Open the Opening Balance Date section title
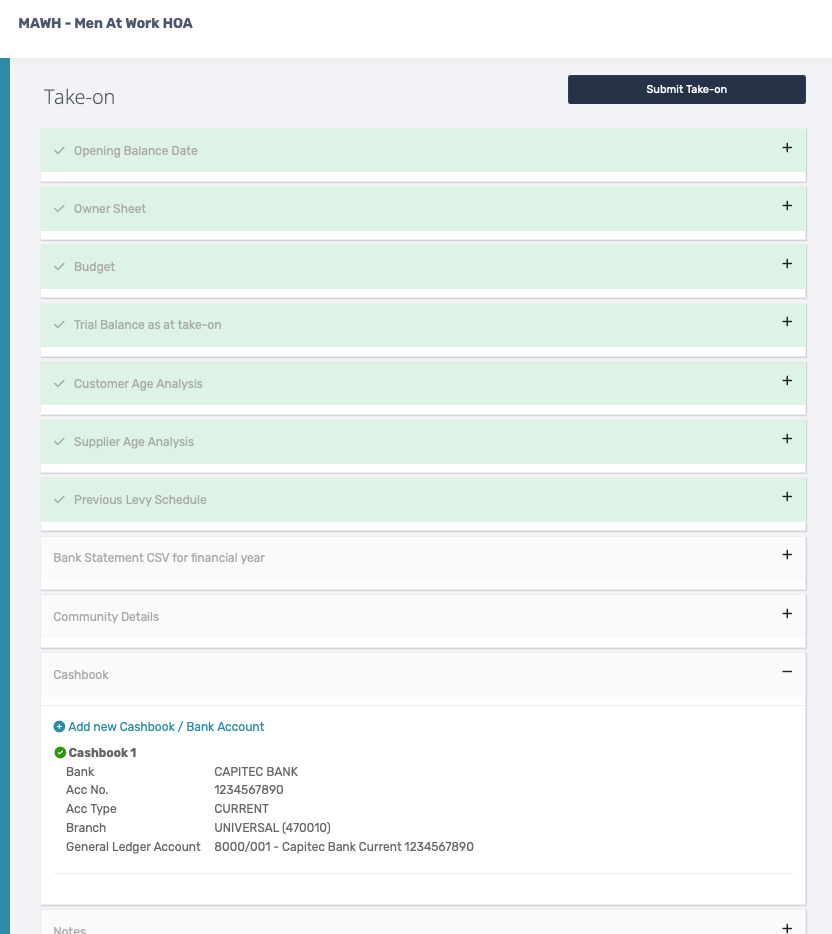The width and height of the screenshot is (832, 934). (x=136, y=151)
